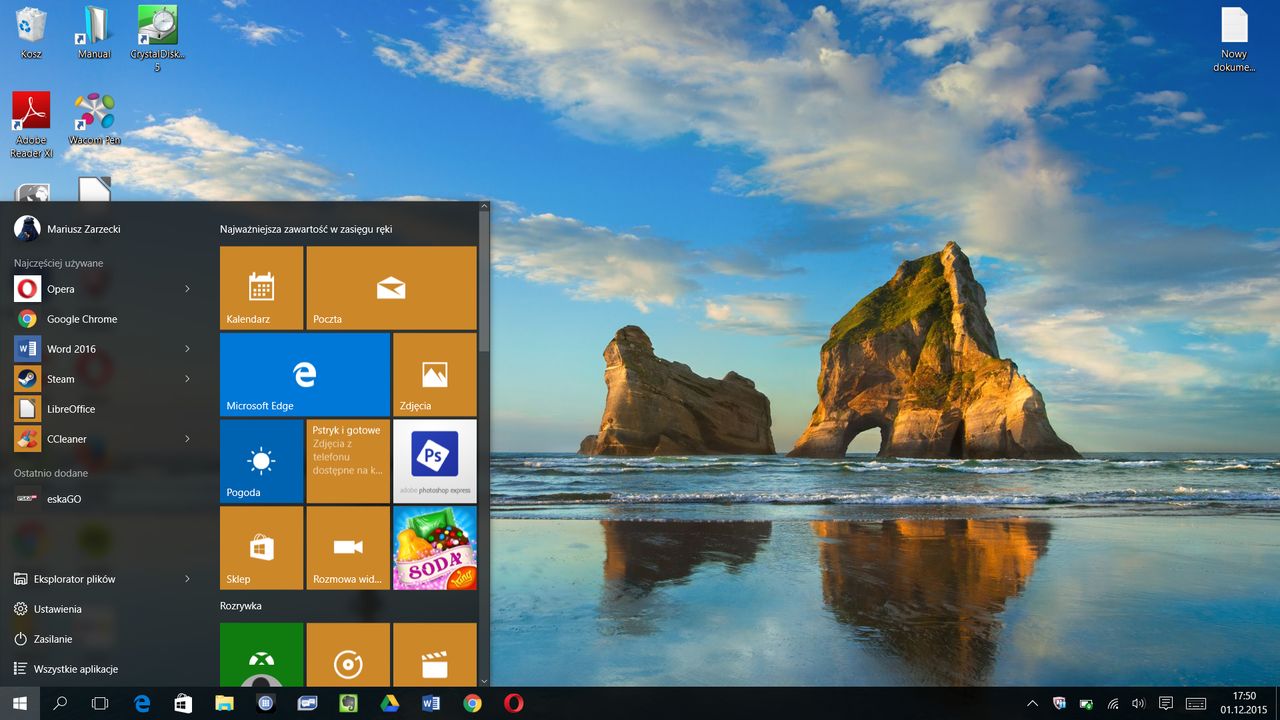Open the Pstryk i gotowe tile
This screenshot has width=1280, height=720.
348,461
